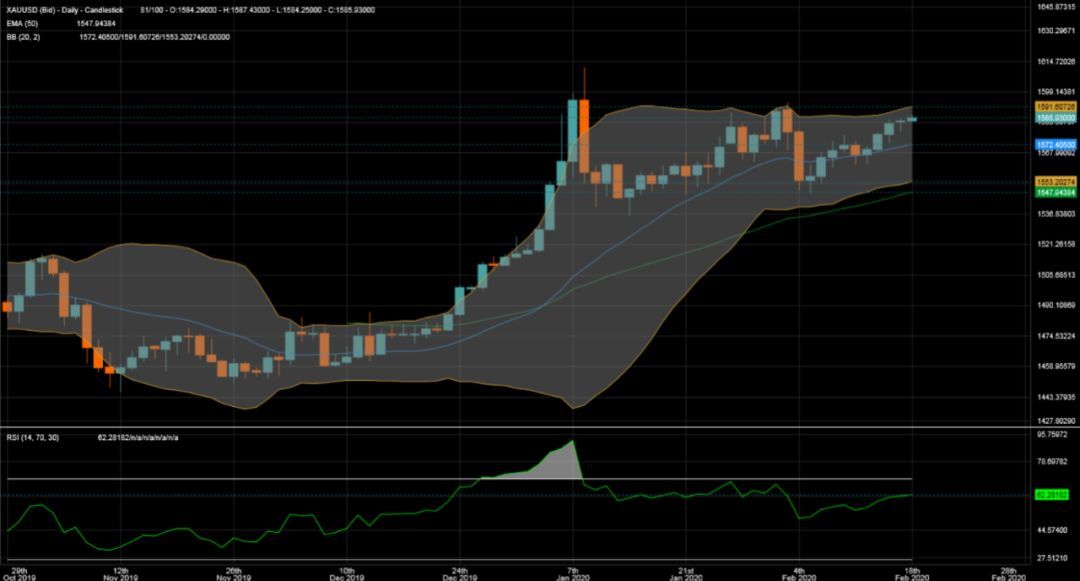This screenshot has width=1080, height=581.
Task: Click the 12th Nov 2019 date label
Action: click(x=121, y=574)
